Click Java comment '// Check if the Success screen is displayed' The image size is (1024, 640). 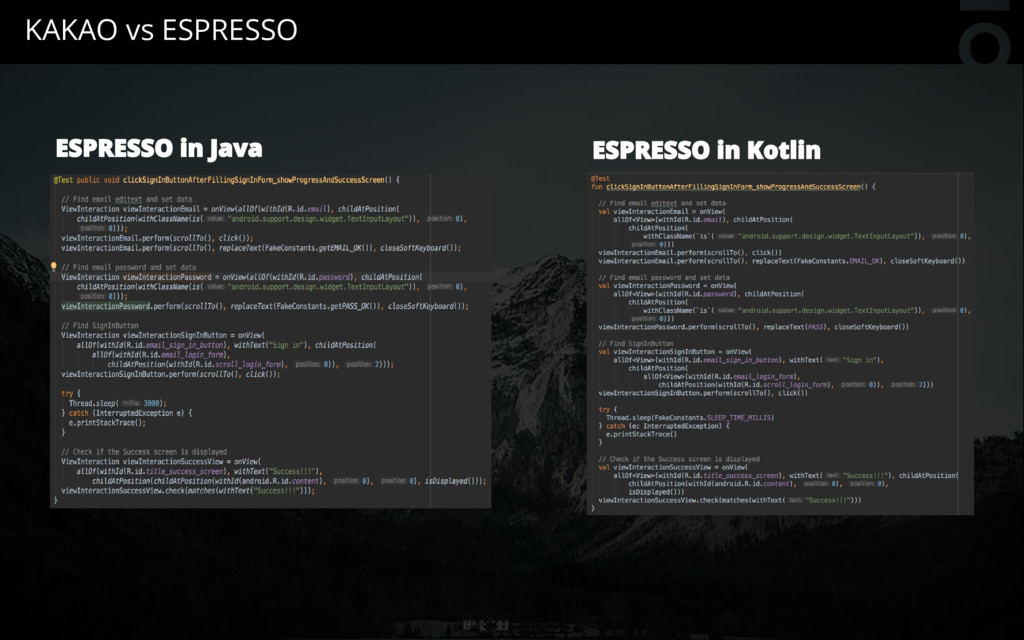point(144,452)
